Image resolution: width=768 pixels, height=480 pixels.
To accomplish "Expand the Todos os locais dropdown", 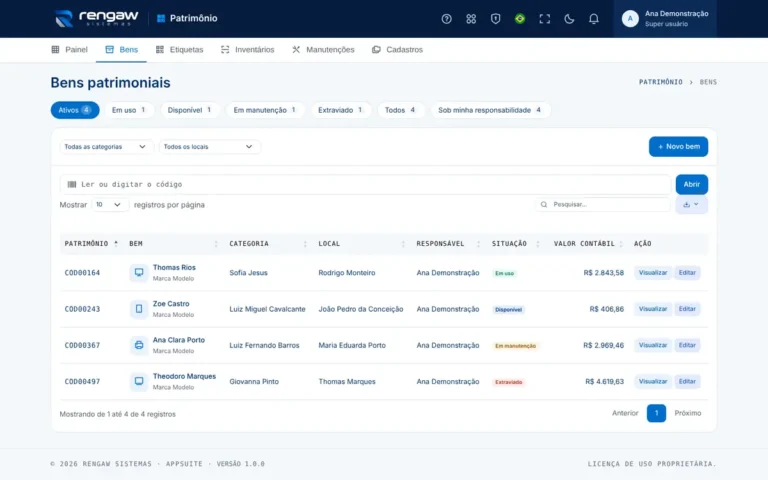I will [x=209, y=146].
